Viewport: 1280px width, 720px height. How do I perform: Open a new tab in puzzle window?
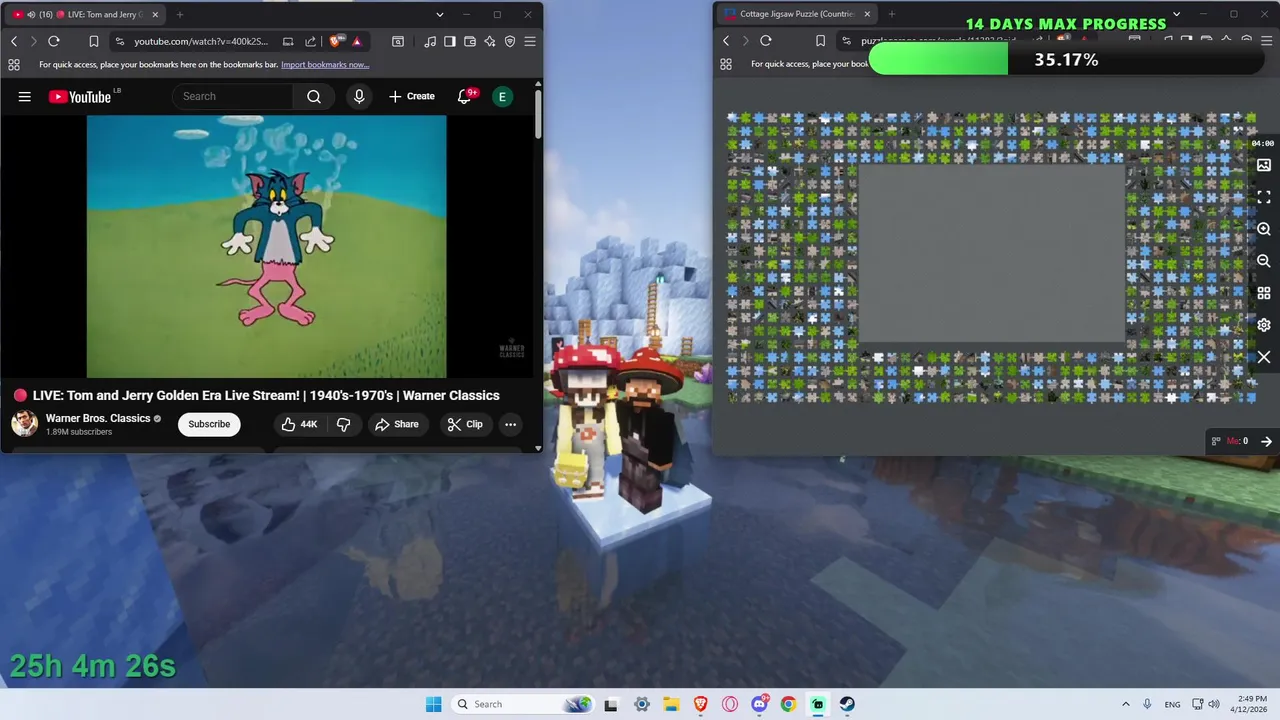(892, 14)
